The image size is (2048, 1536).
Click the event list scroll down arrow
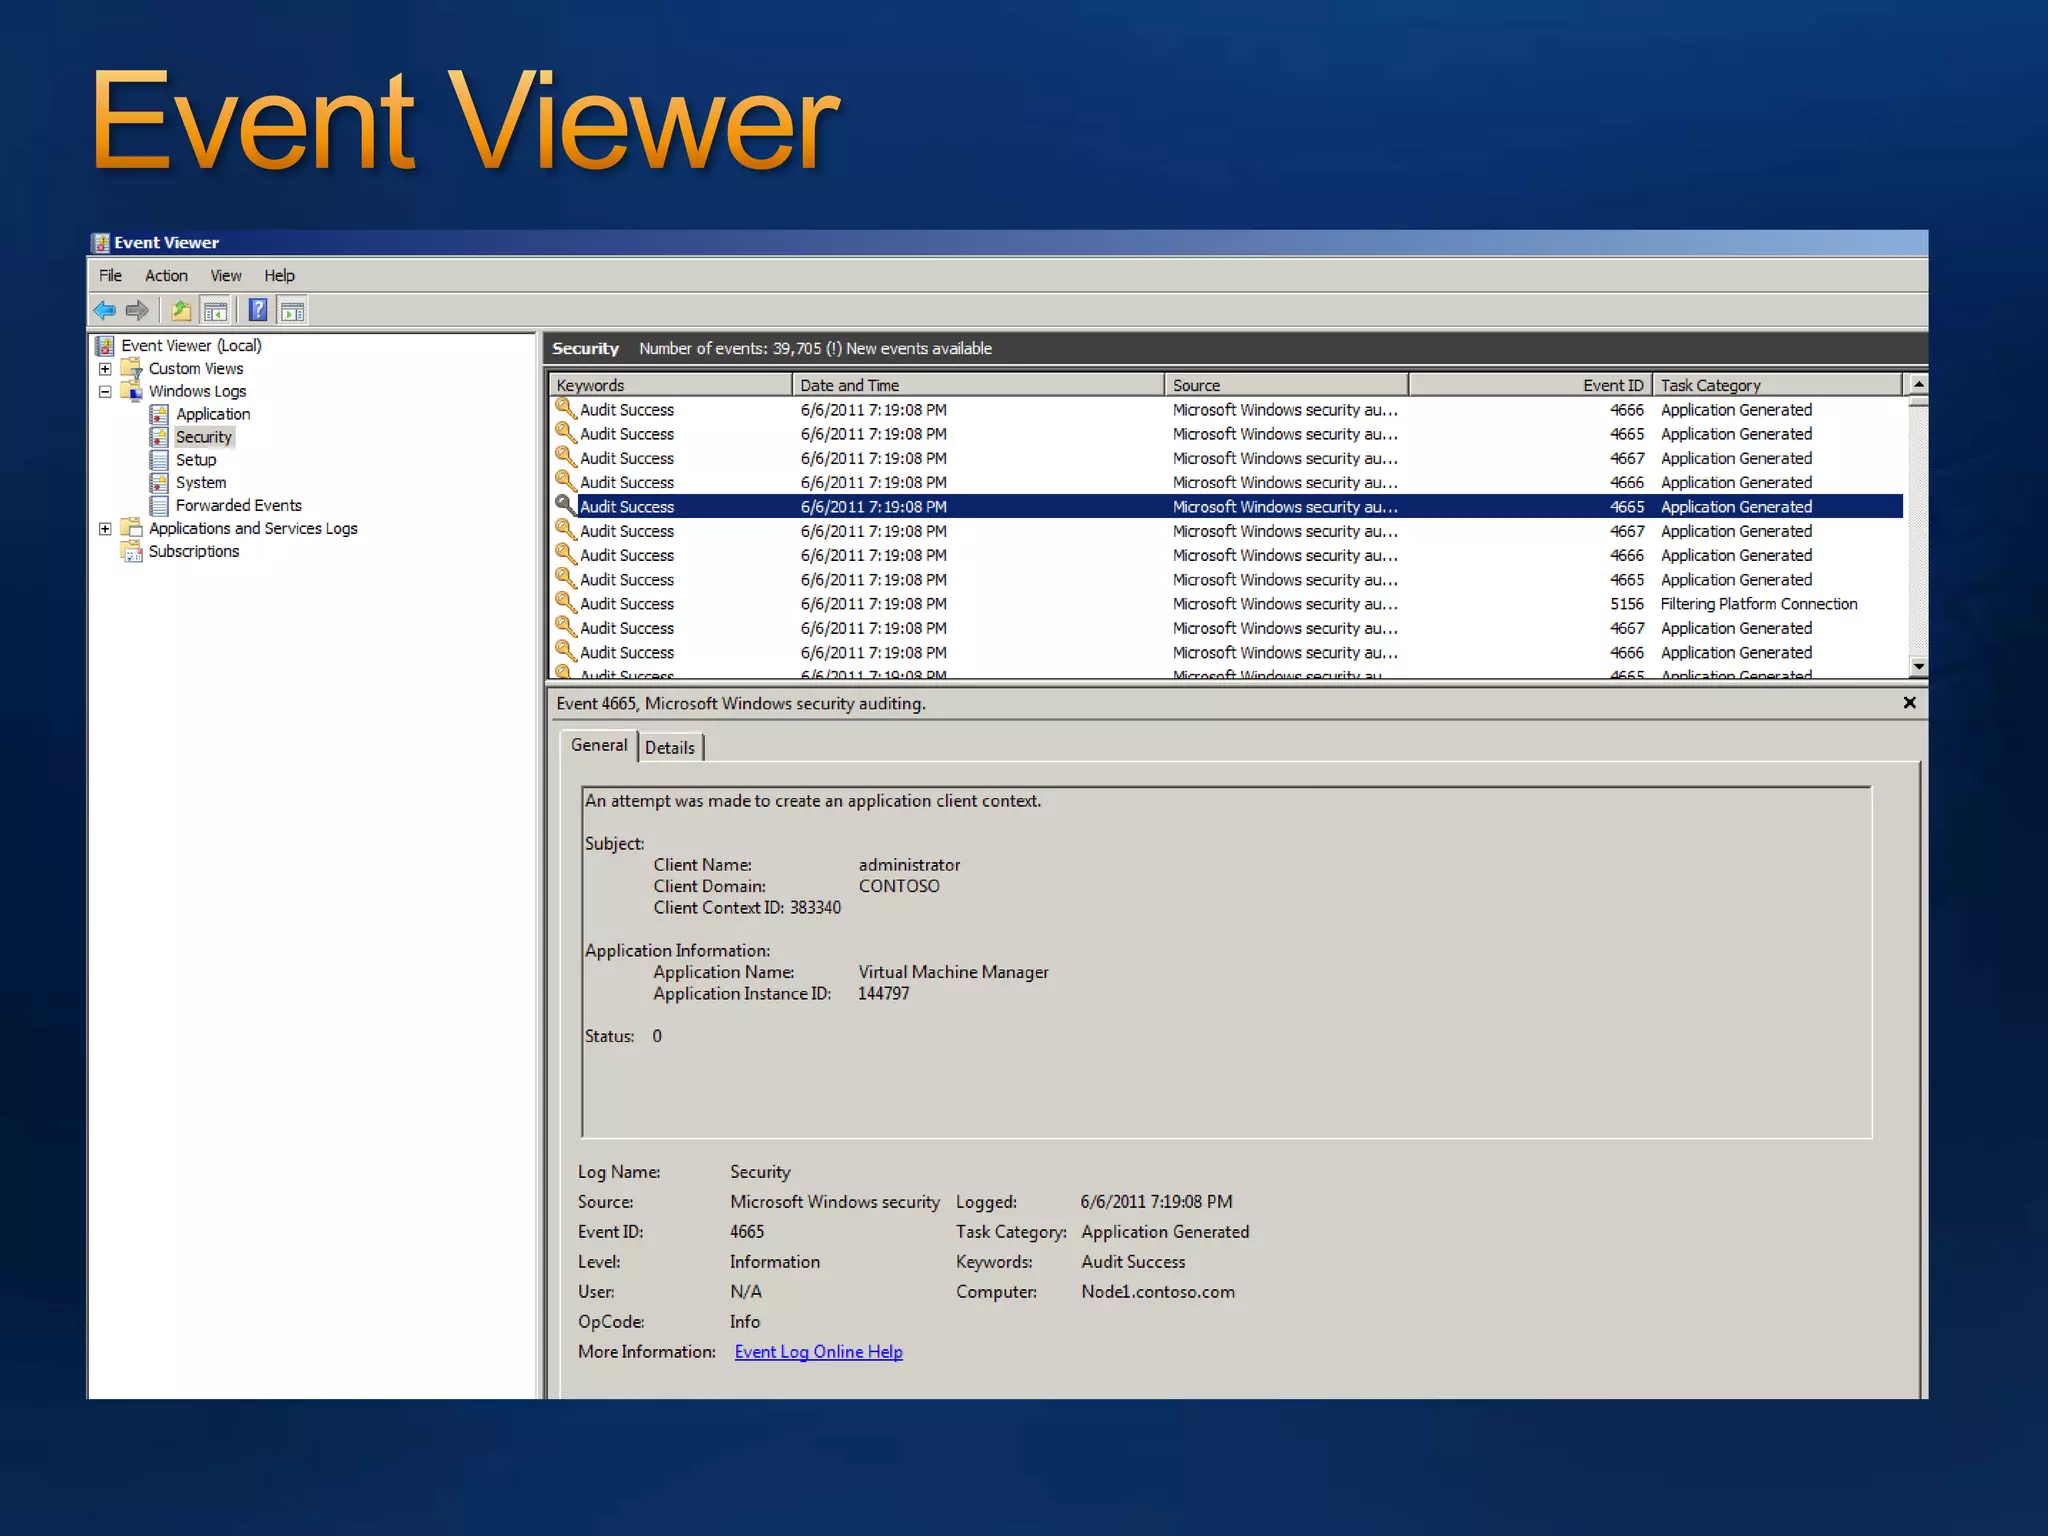(x=1918, y=666)
